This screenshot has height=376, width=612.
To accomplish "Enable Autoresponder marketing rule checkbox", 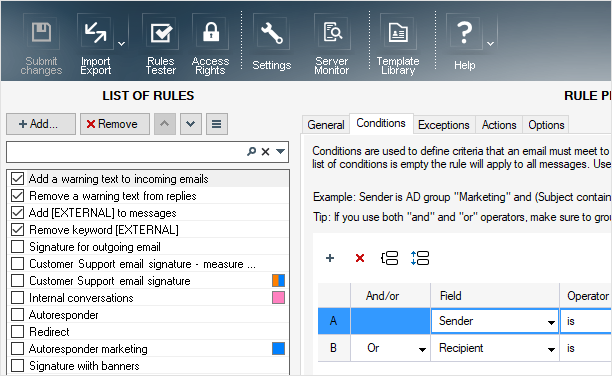I will click(18, 349).
